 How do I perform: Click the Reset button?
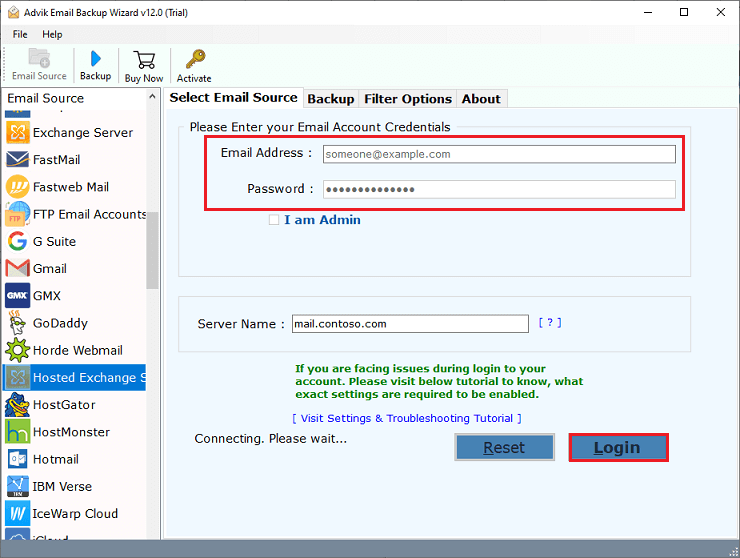click(x=504, y=447)
